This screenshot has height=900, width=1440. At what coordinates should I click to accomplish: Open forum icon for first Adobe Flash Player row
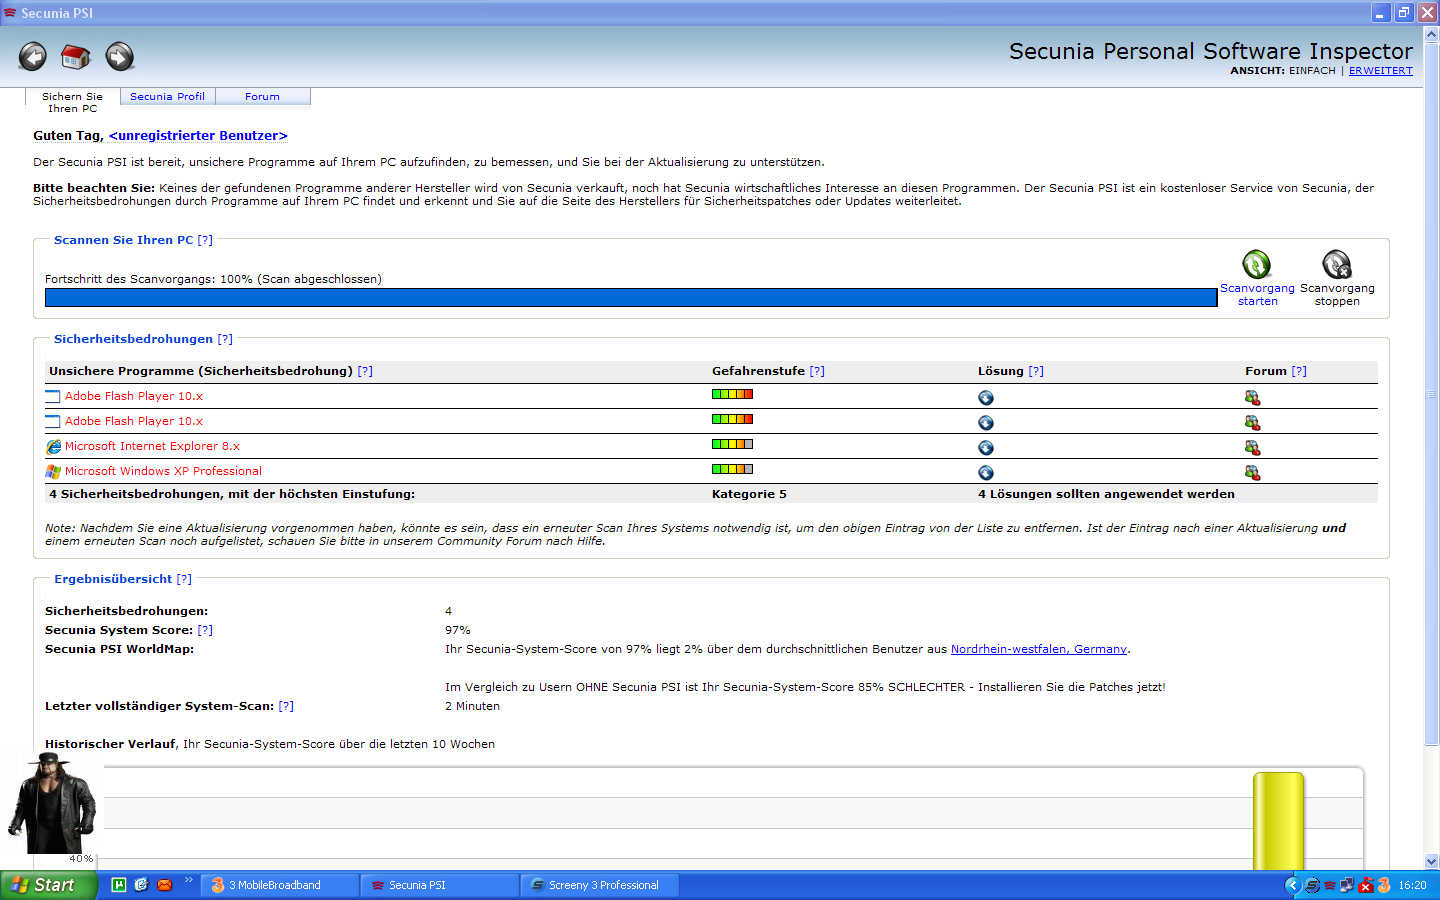(x=1252, y=398)
